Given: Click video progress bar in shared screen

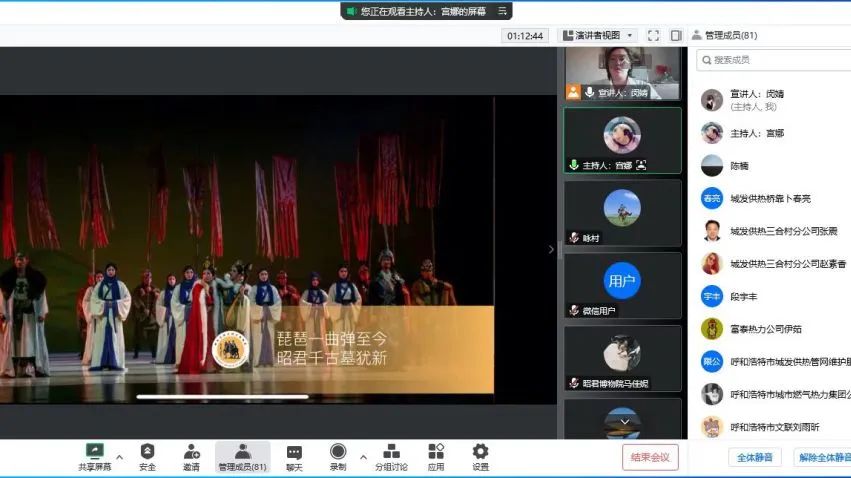Looking at the screenshot, I should click(x=223, y=397).
